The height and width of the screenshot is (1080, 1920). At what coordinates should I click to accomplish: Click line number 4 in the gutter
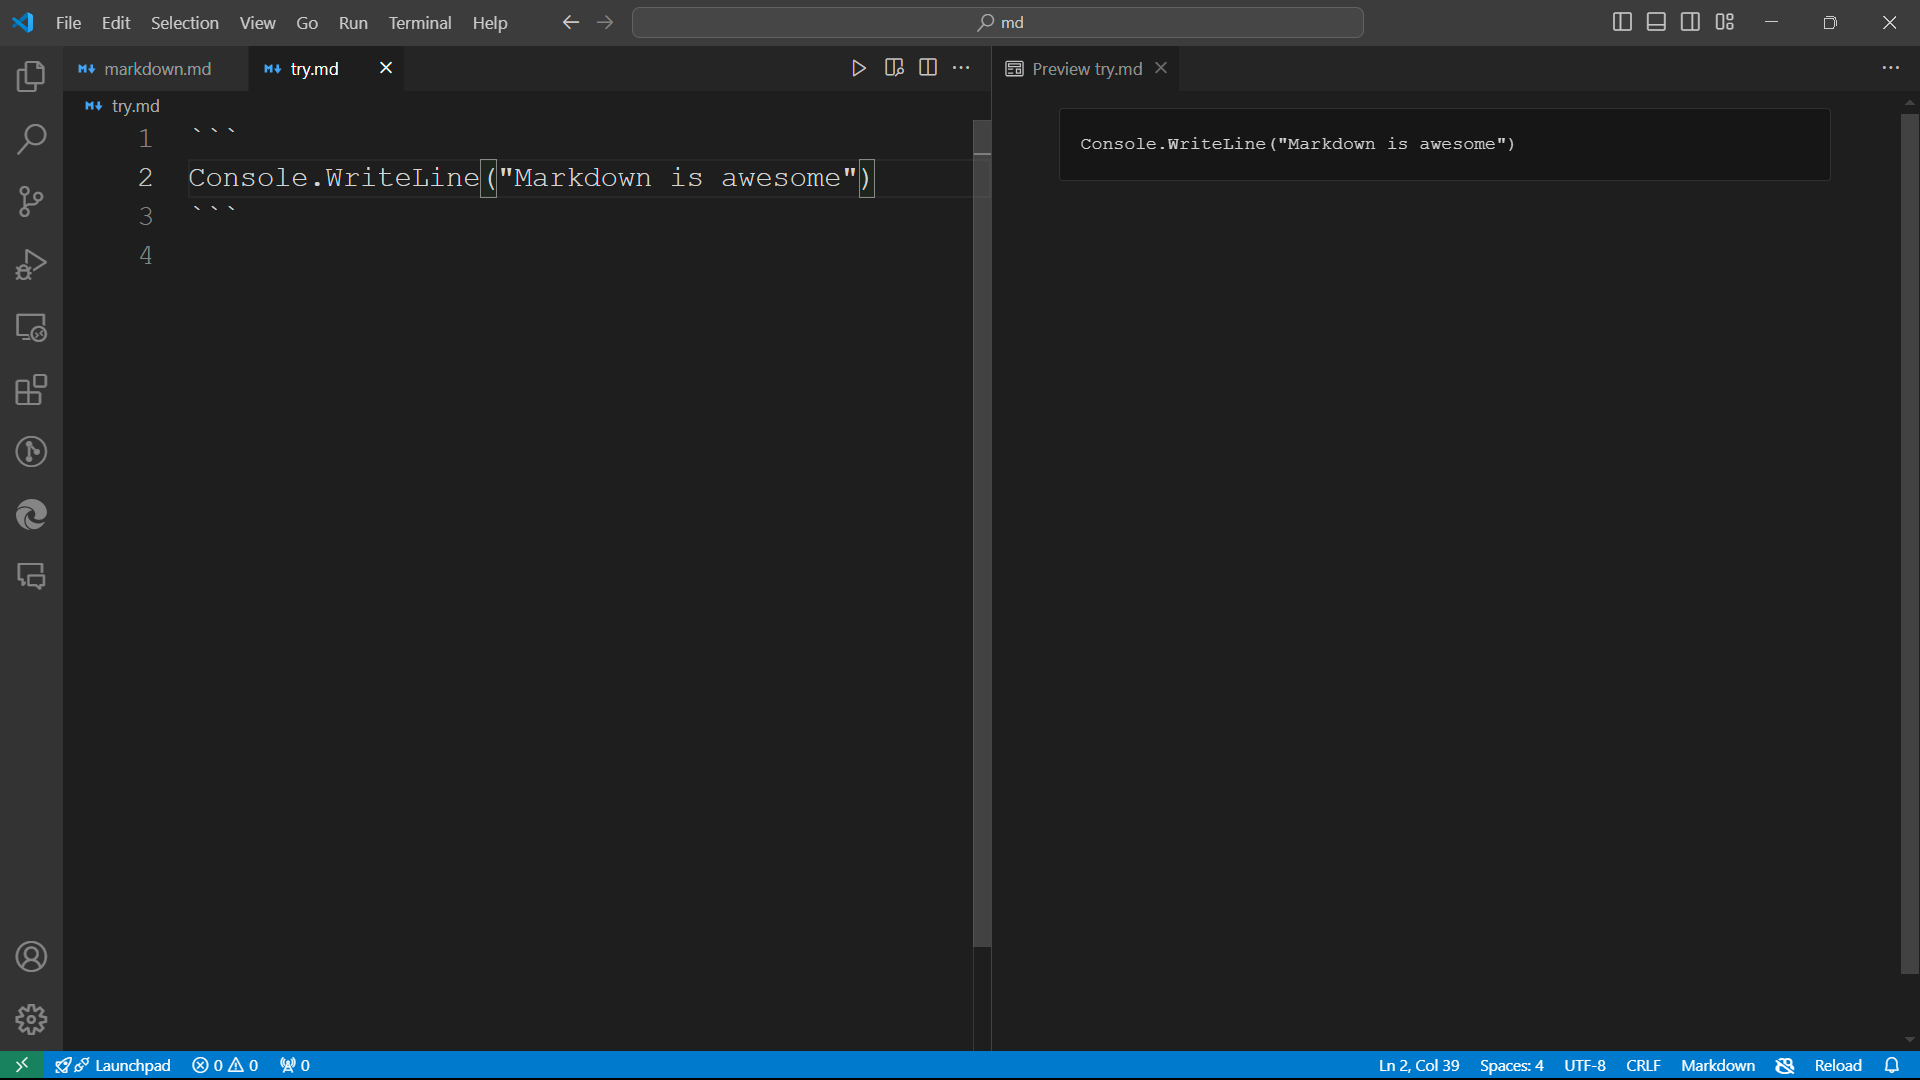(146, 256)
